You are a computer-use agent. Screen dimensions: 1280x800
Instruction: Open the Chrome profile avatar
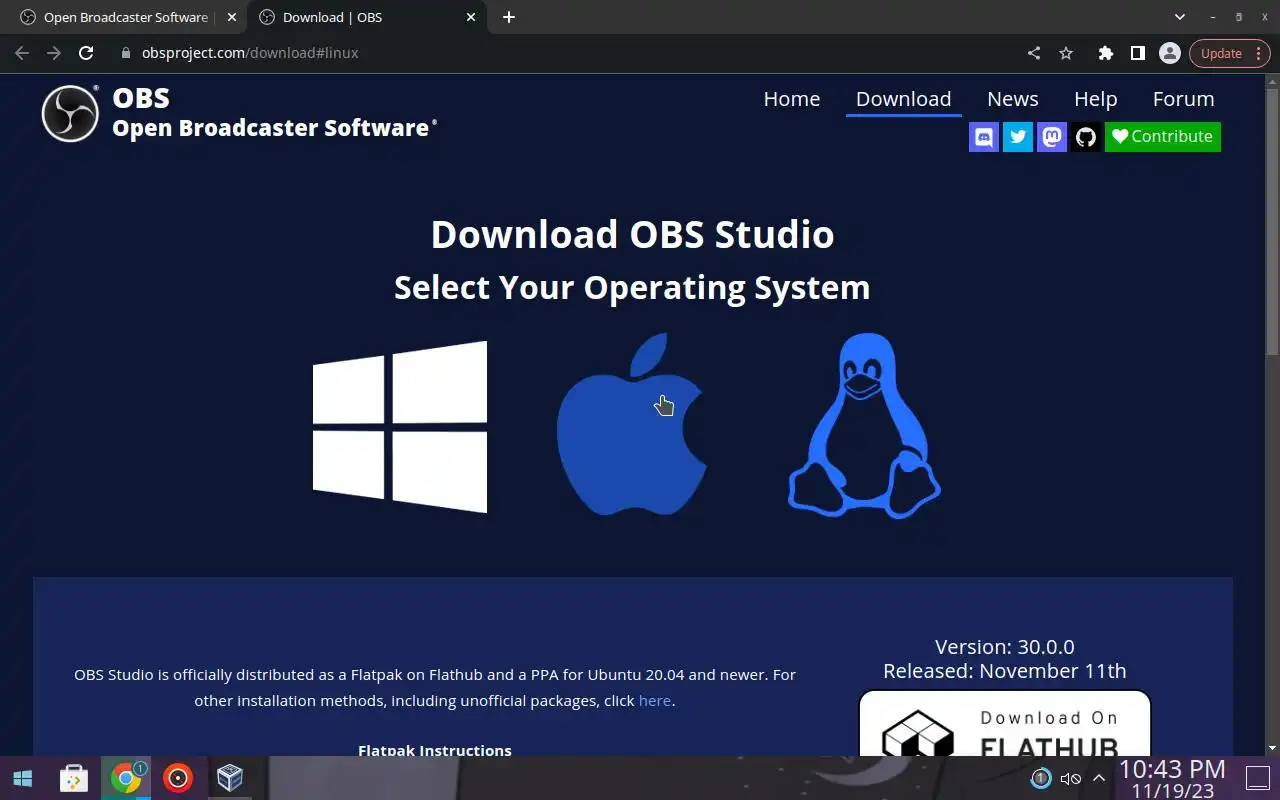pos(1170,53)
